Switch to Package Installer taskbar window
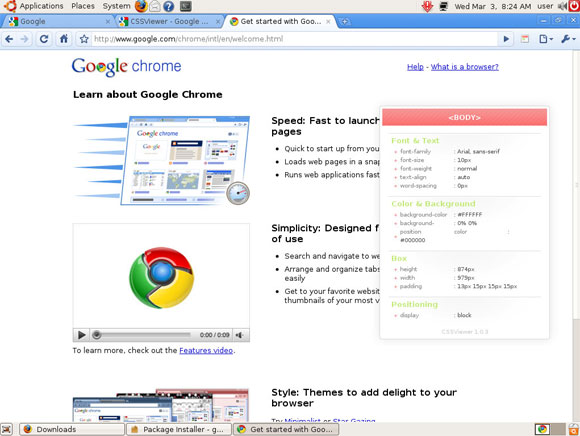Screen dimensions: 580x436 point(179,429)
